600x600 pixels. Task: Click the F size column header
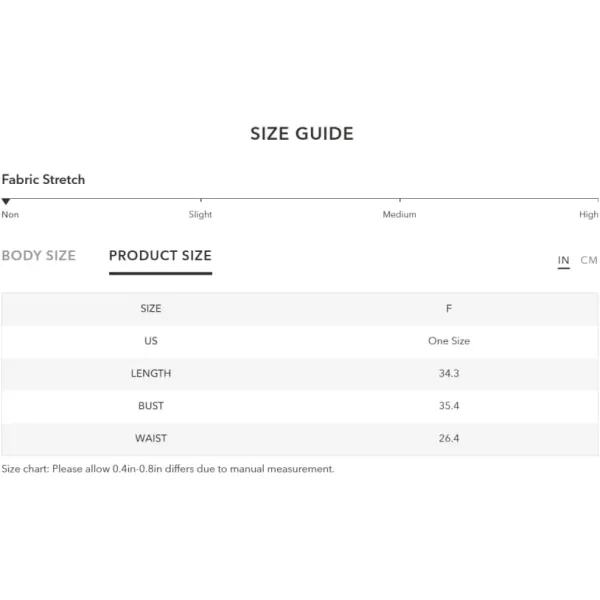[x=449, y=308]
